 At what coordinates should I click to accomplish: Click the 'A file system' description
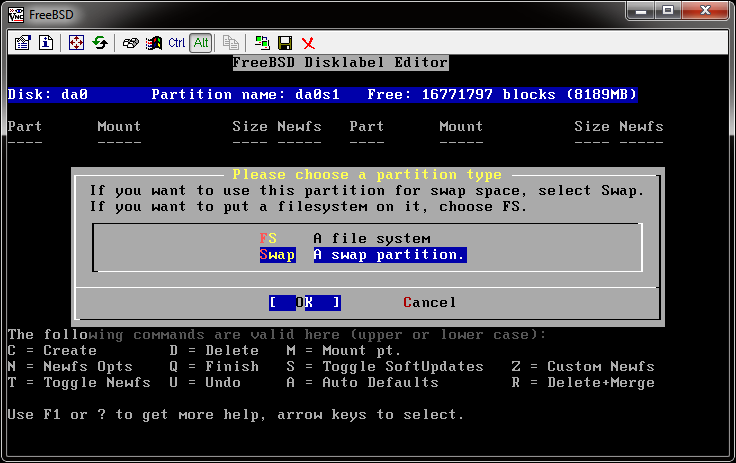[x=372, y=239]
